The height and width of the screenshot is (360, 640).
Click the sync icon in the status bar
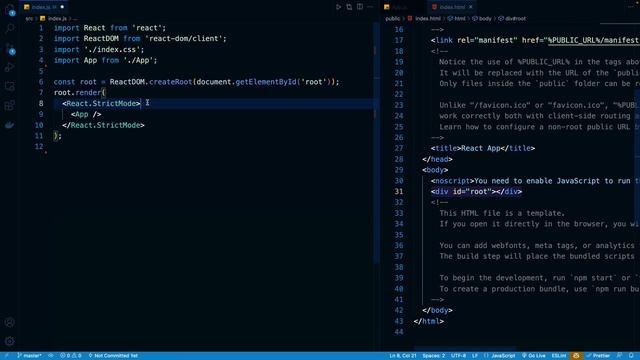51,356
